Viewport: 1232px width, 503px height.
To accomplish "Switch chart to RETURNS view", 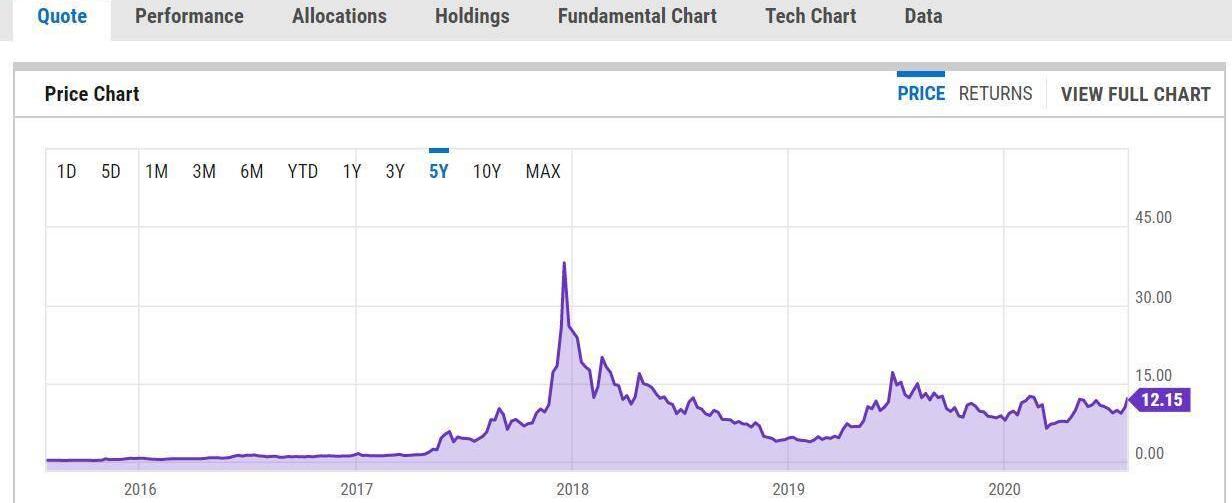I will (x=995, y=94).
